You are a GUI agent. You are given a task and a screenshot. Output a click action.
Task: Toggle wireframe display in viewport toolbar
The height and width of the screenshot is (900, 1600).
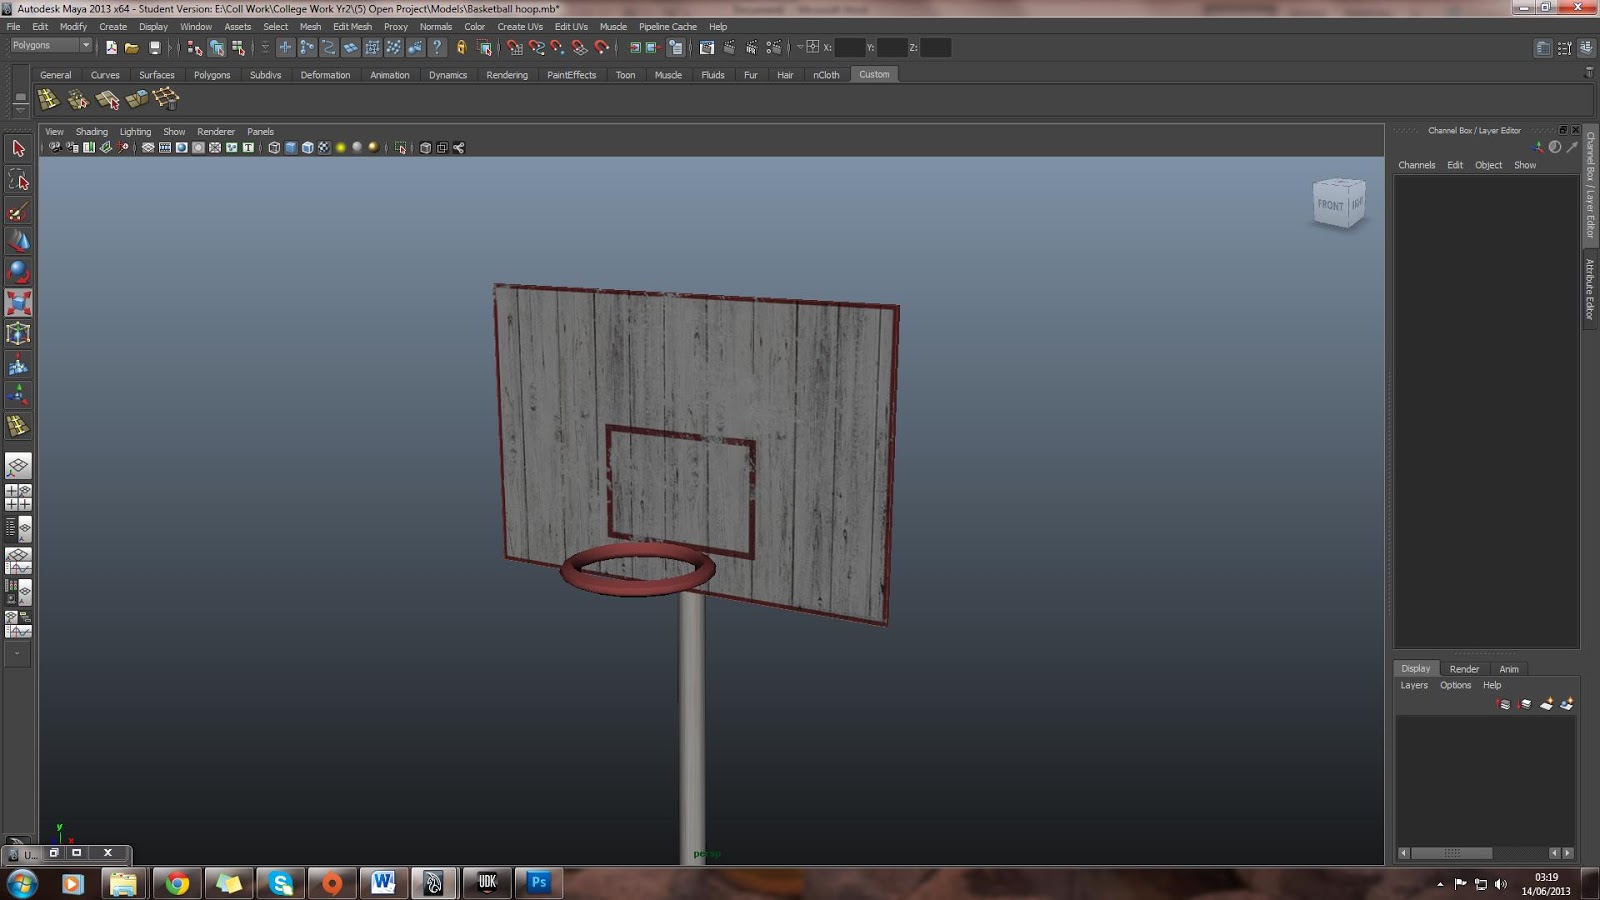pyautogui.click(x=274, y=148)
